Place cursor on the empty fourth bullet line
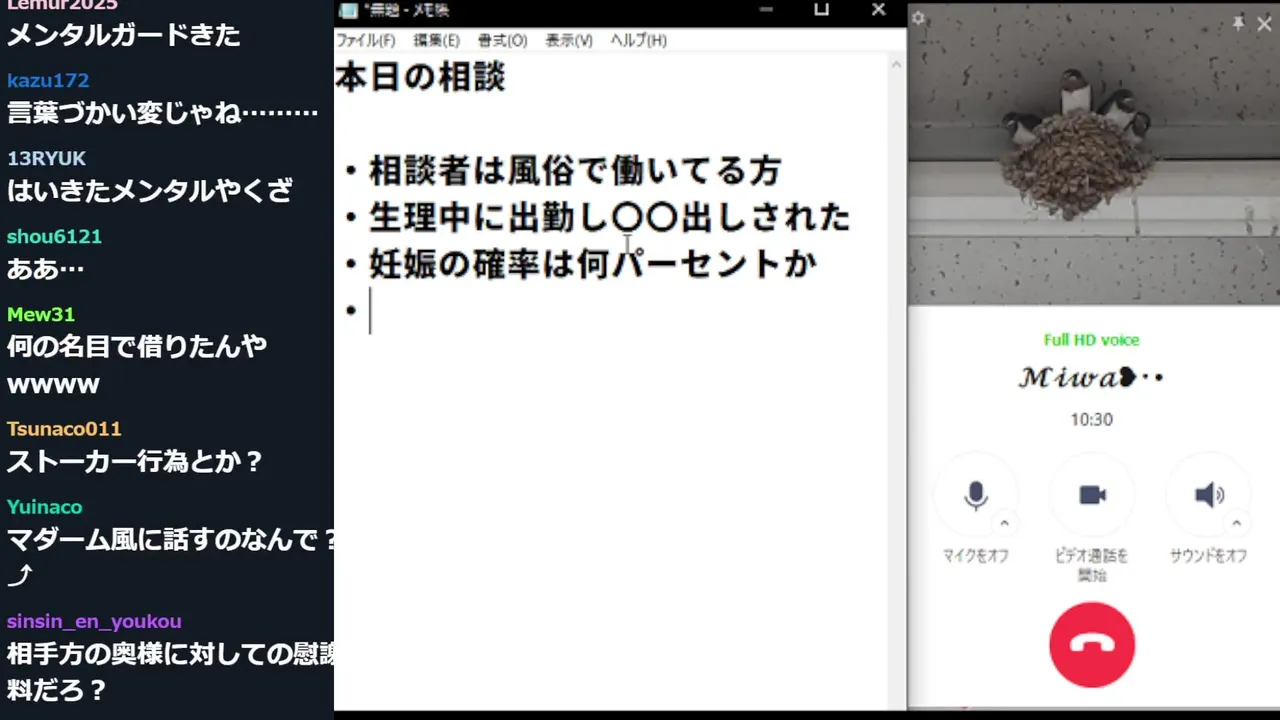Screen dimensions: 1280x720 point(371,311)
